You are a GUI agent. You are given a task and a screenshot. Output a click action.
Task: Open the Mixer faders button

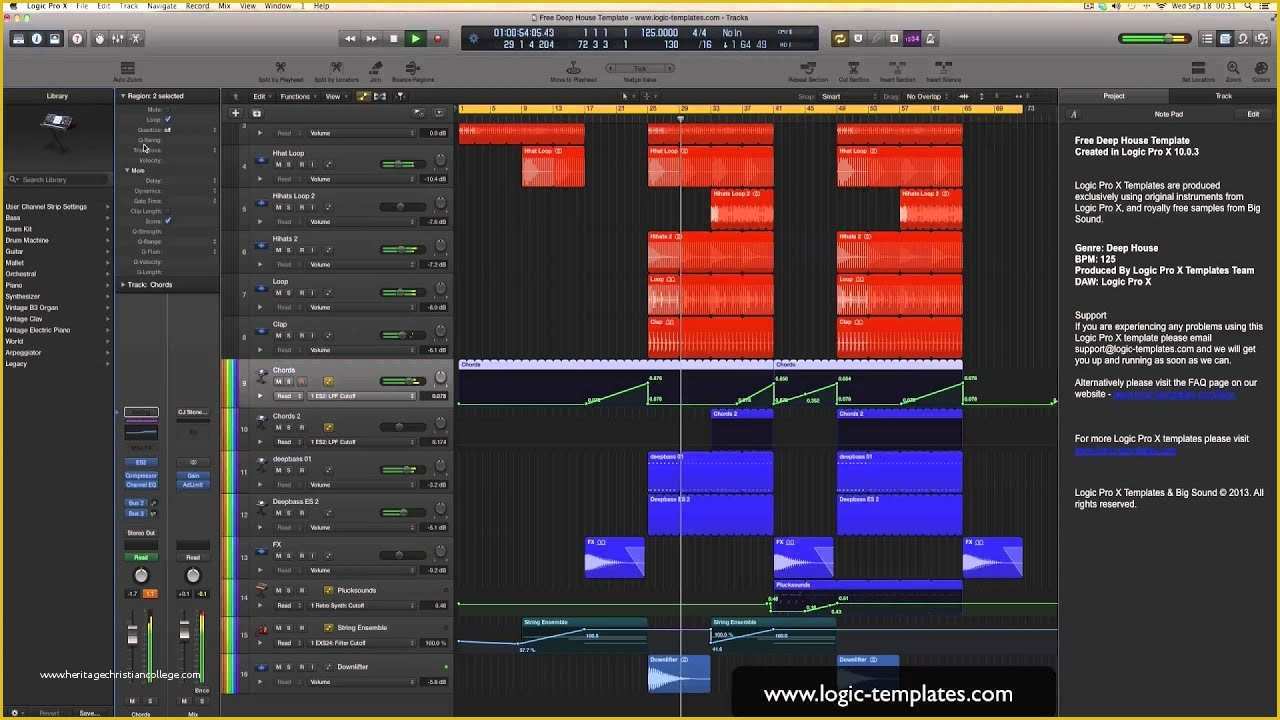click(118, 39)
